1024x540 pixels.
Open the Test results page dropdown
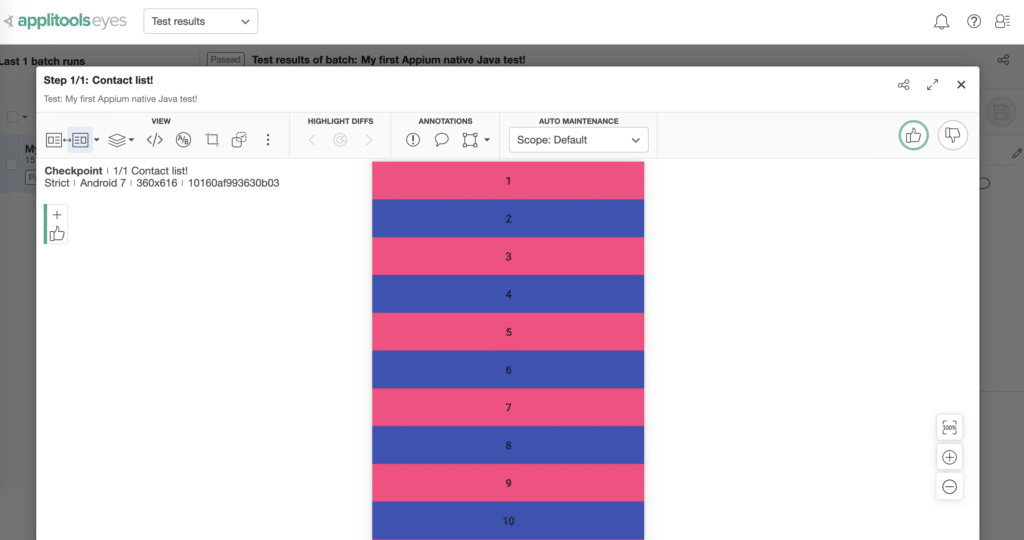[x=200, y=21]
